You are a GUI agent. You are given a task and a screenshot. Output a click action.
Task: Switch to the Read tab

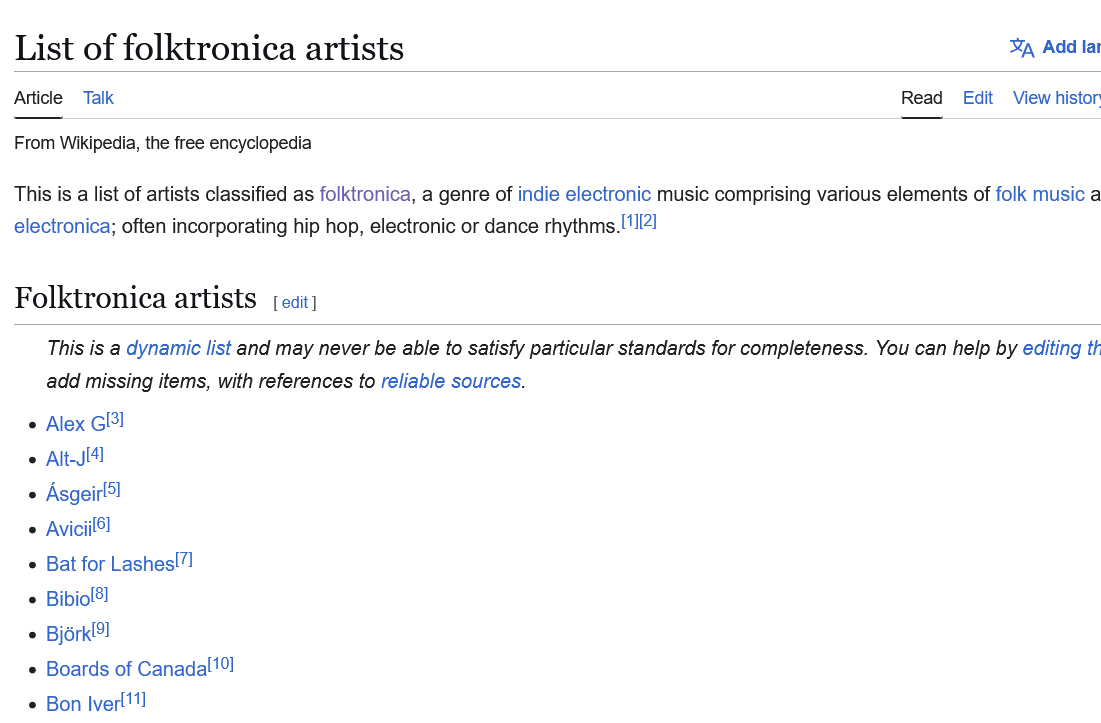pos(921,98)
